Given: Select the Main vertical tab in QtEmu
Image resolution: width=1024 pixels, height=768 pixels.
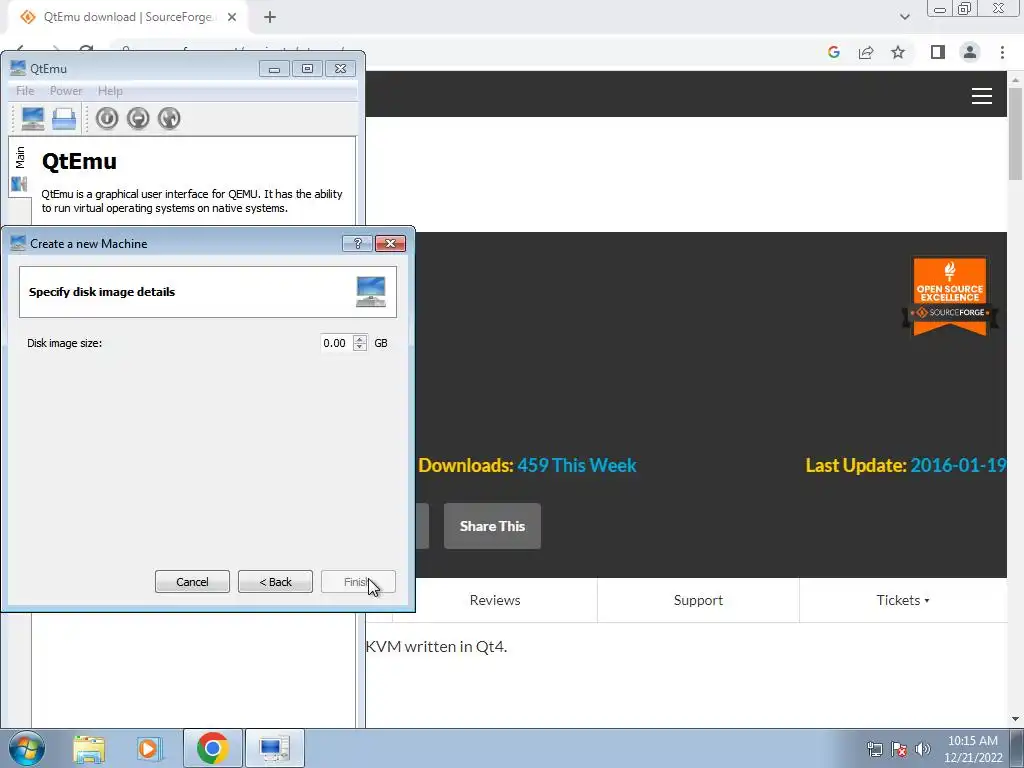Looking at the screenshot, I should pos(20,168).
